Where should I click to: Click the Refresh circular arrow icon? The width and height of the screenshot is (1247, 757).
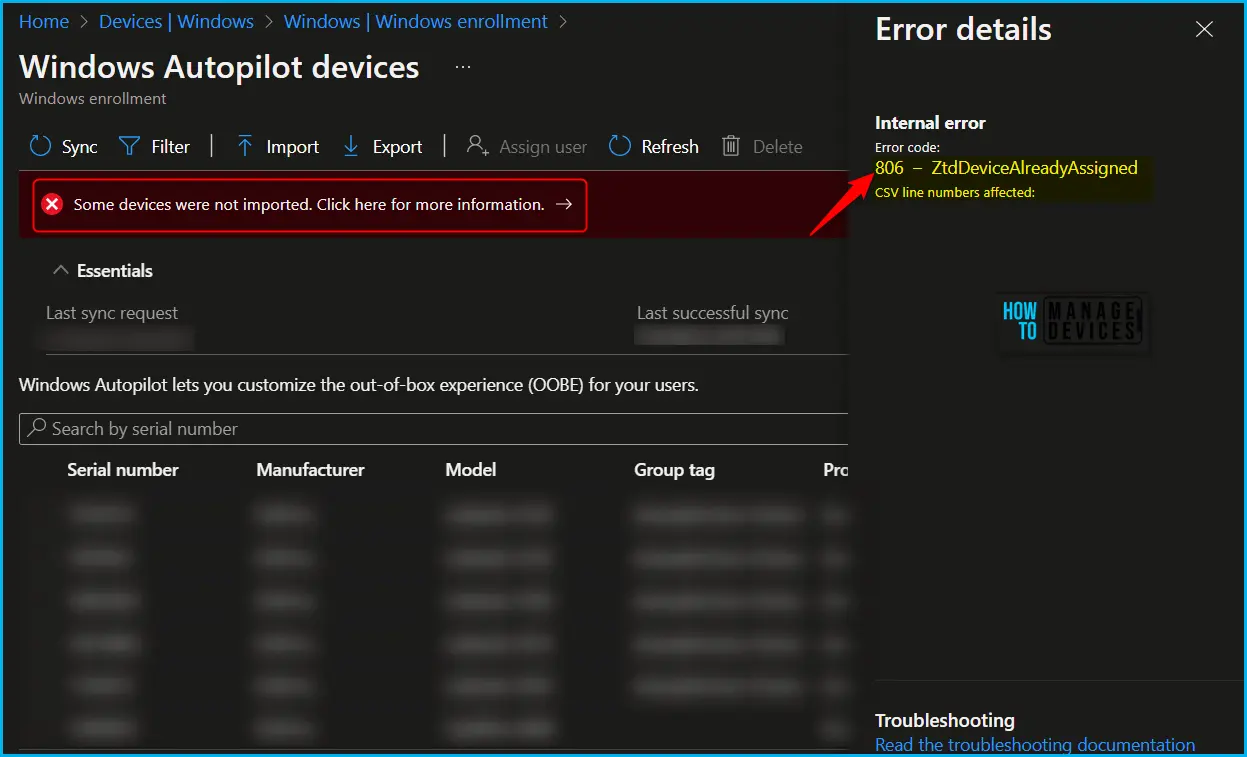click(x=620, y=146)
